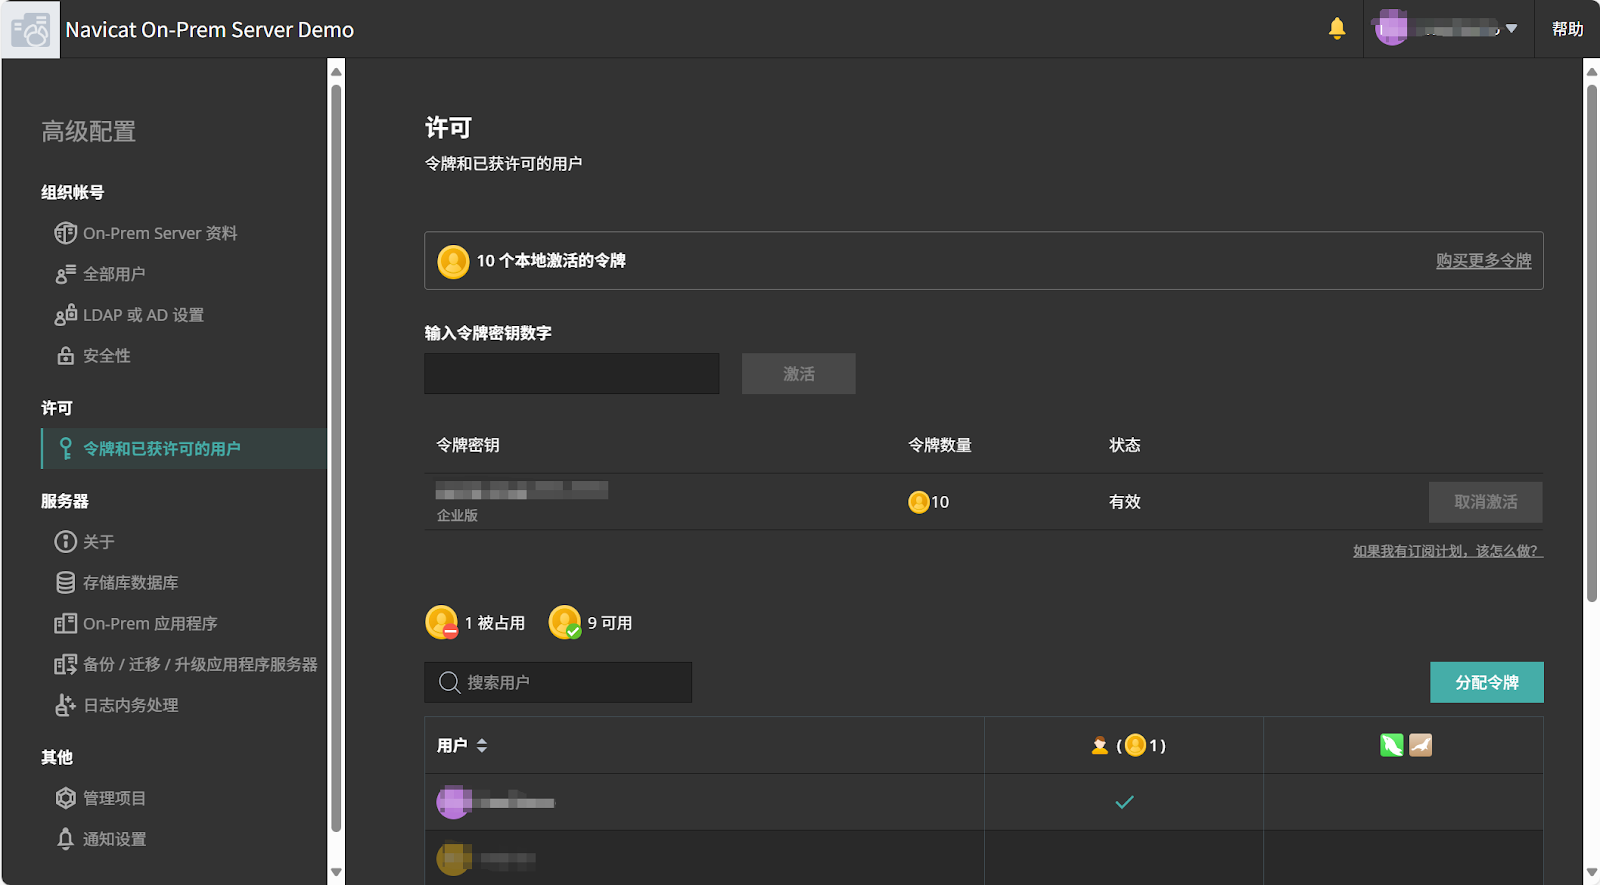Click the tan chart app icon in table header
The width and height of the screenshot is (1600, 885).
(x=1420, y=745)
